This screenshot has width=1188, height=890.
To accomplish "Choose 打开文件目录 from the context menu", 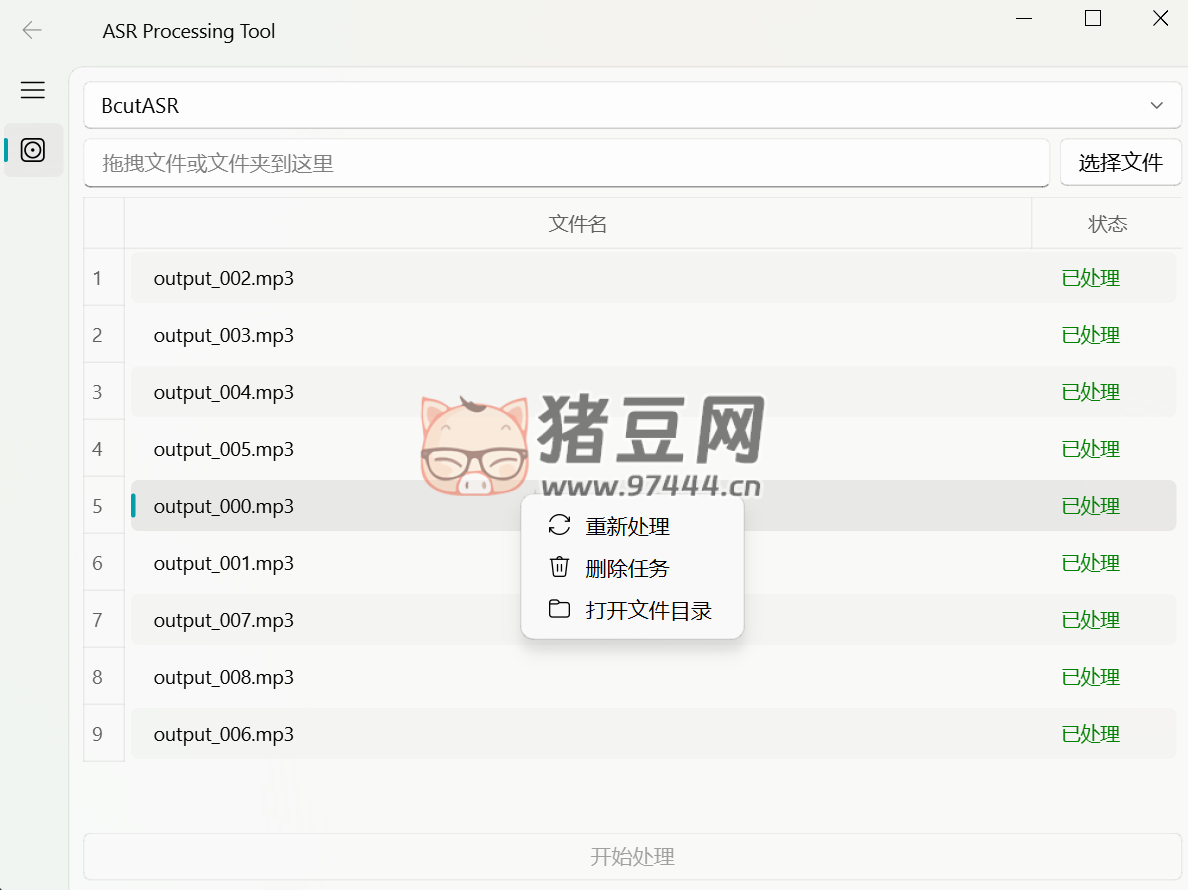I will (x=648, y=610).
